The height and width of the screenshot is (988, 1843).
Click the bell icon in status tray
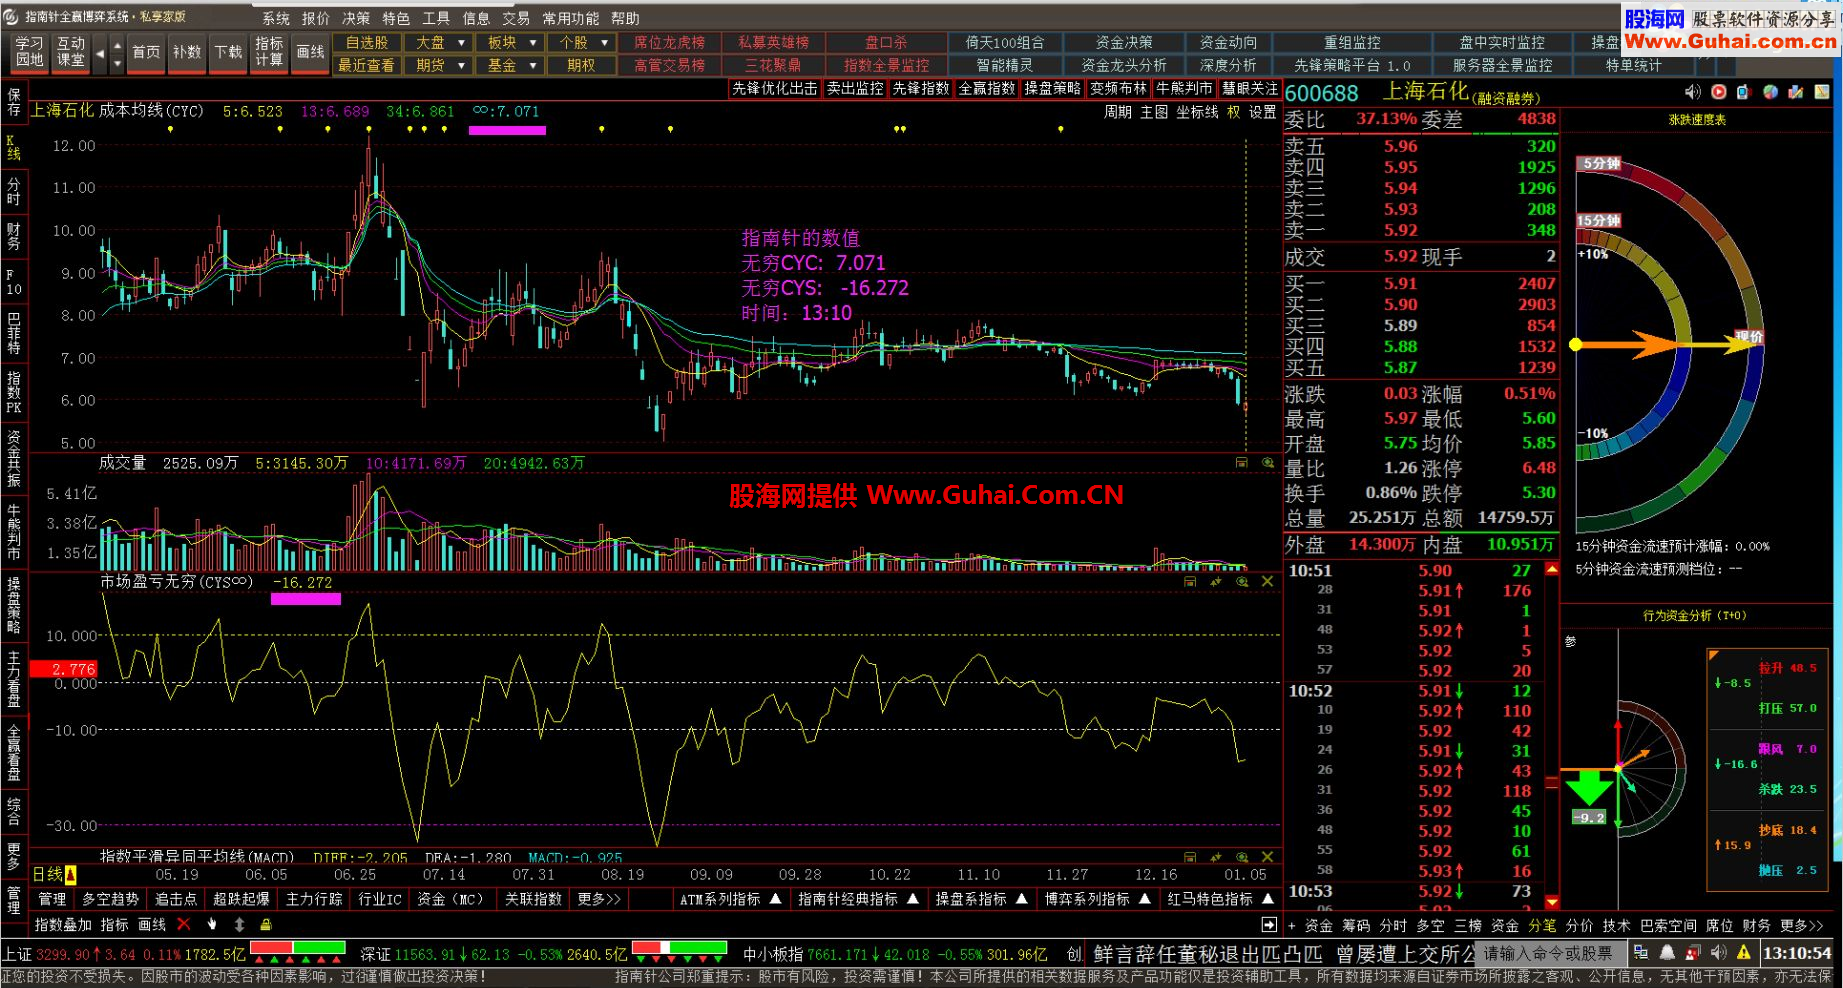(x=1667, y=953)
